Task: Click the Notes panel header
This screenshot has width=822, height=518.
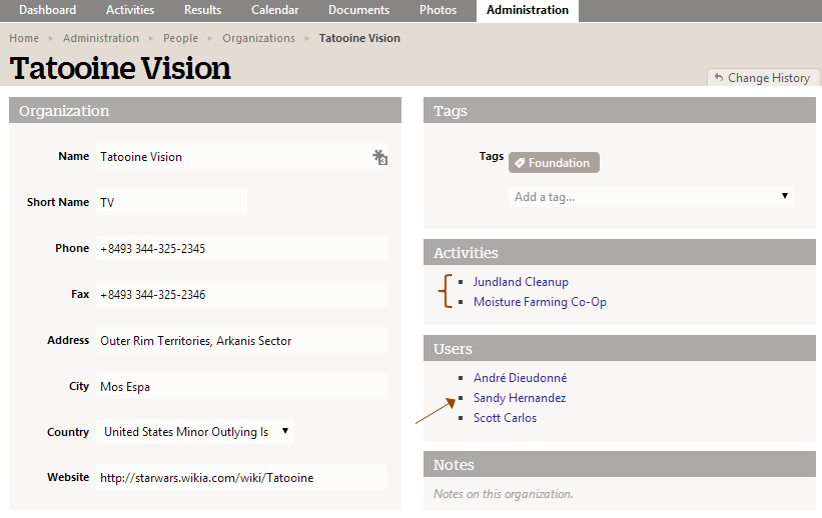Action: click(x=619, y=464)
